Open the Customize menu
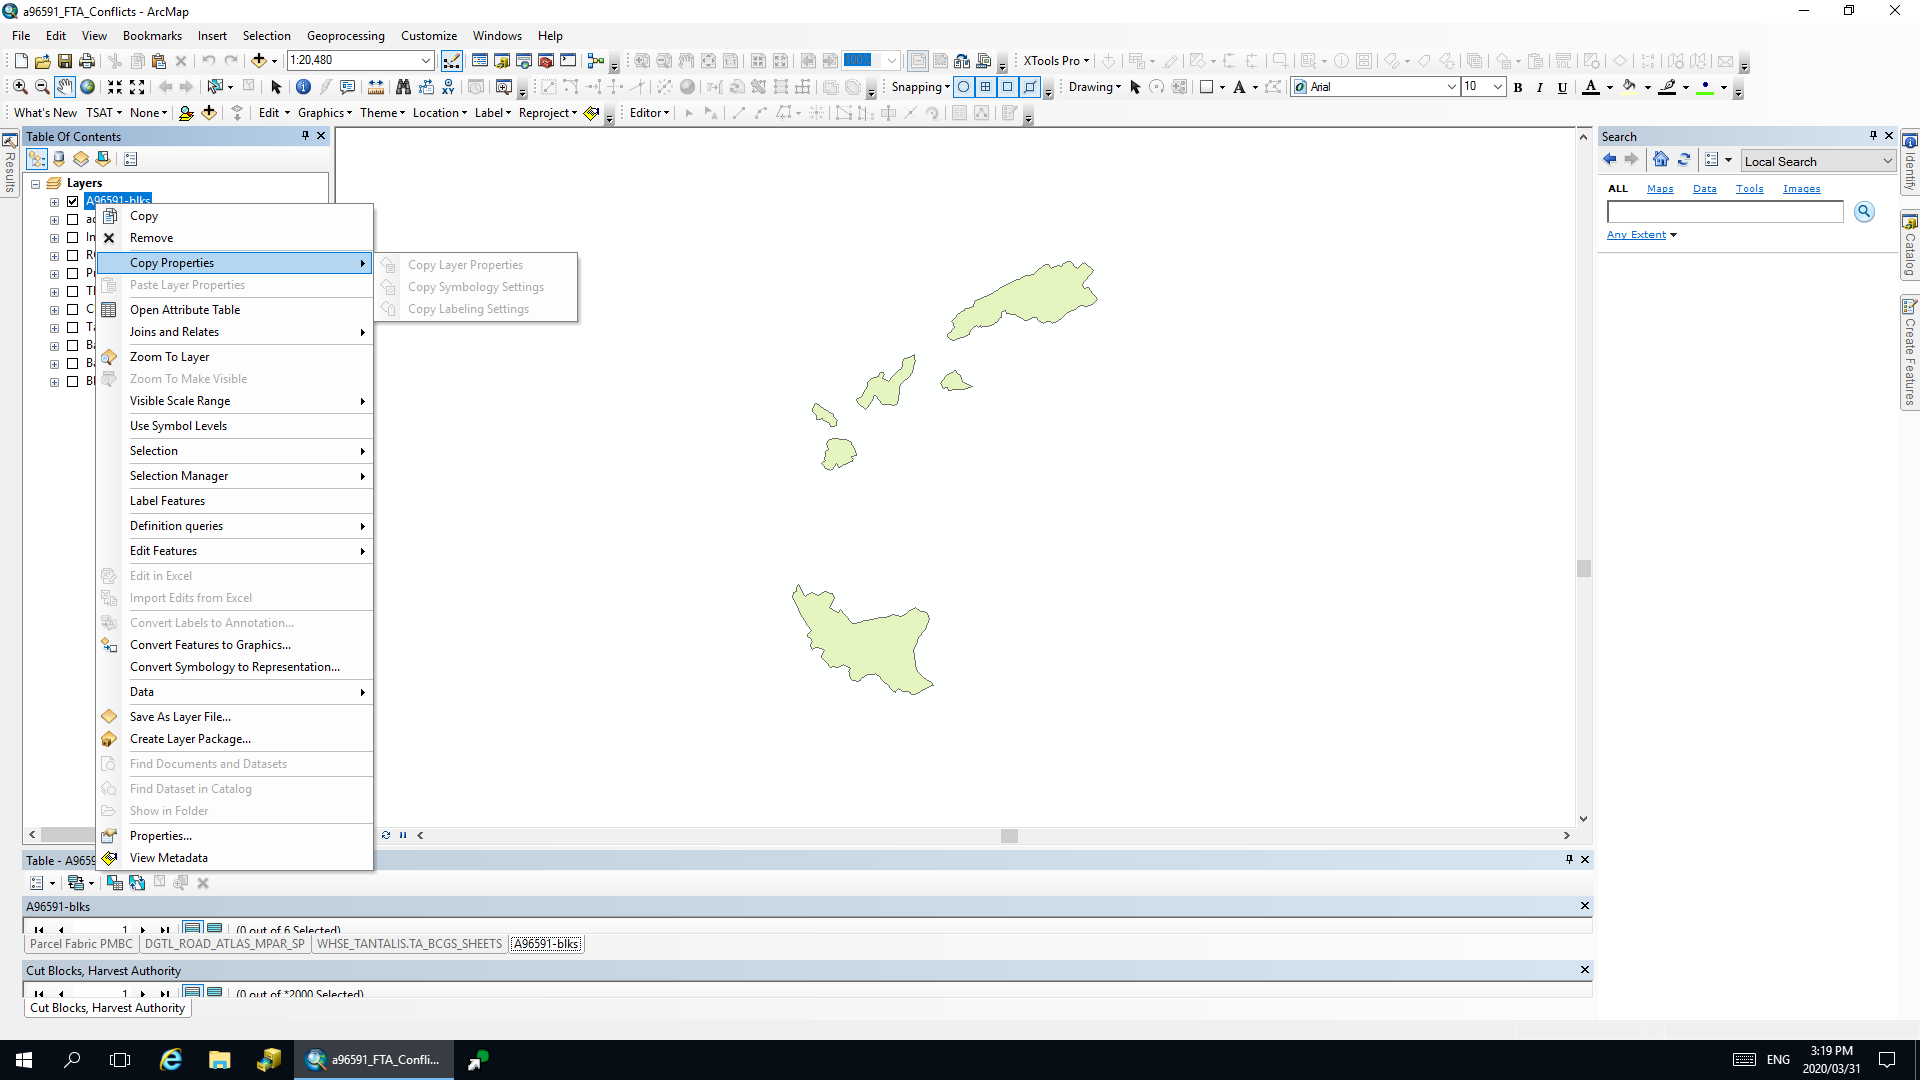This screenshot has width=1920, height=1080. [429, 36]
